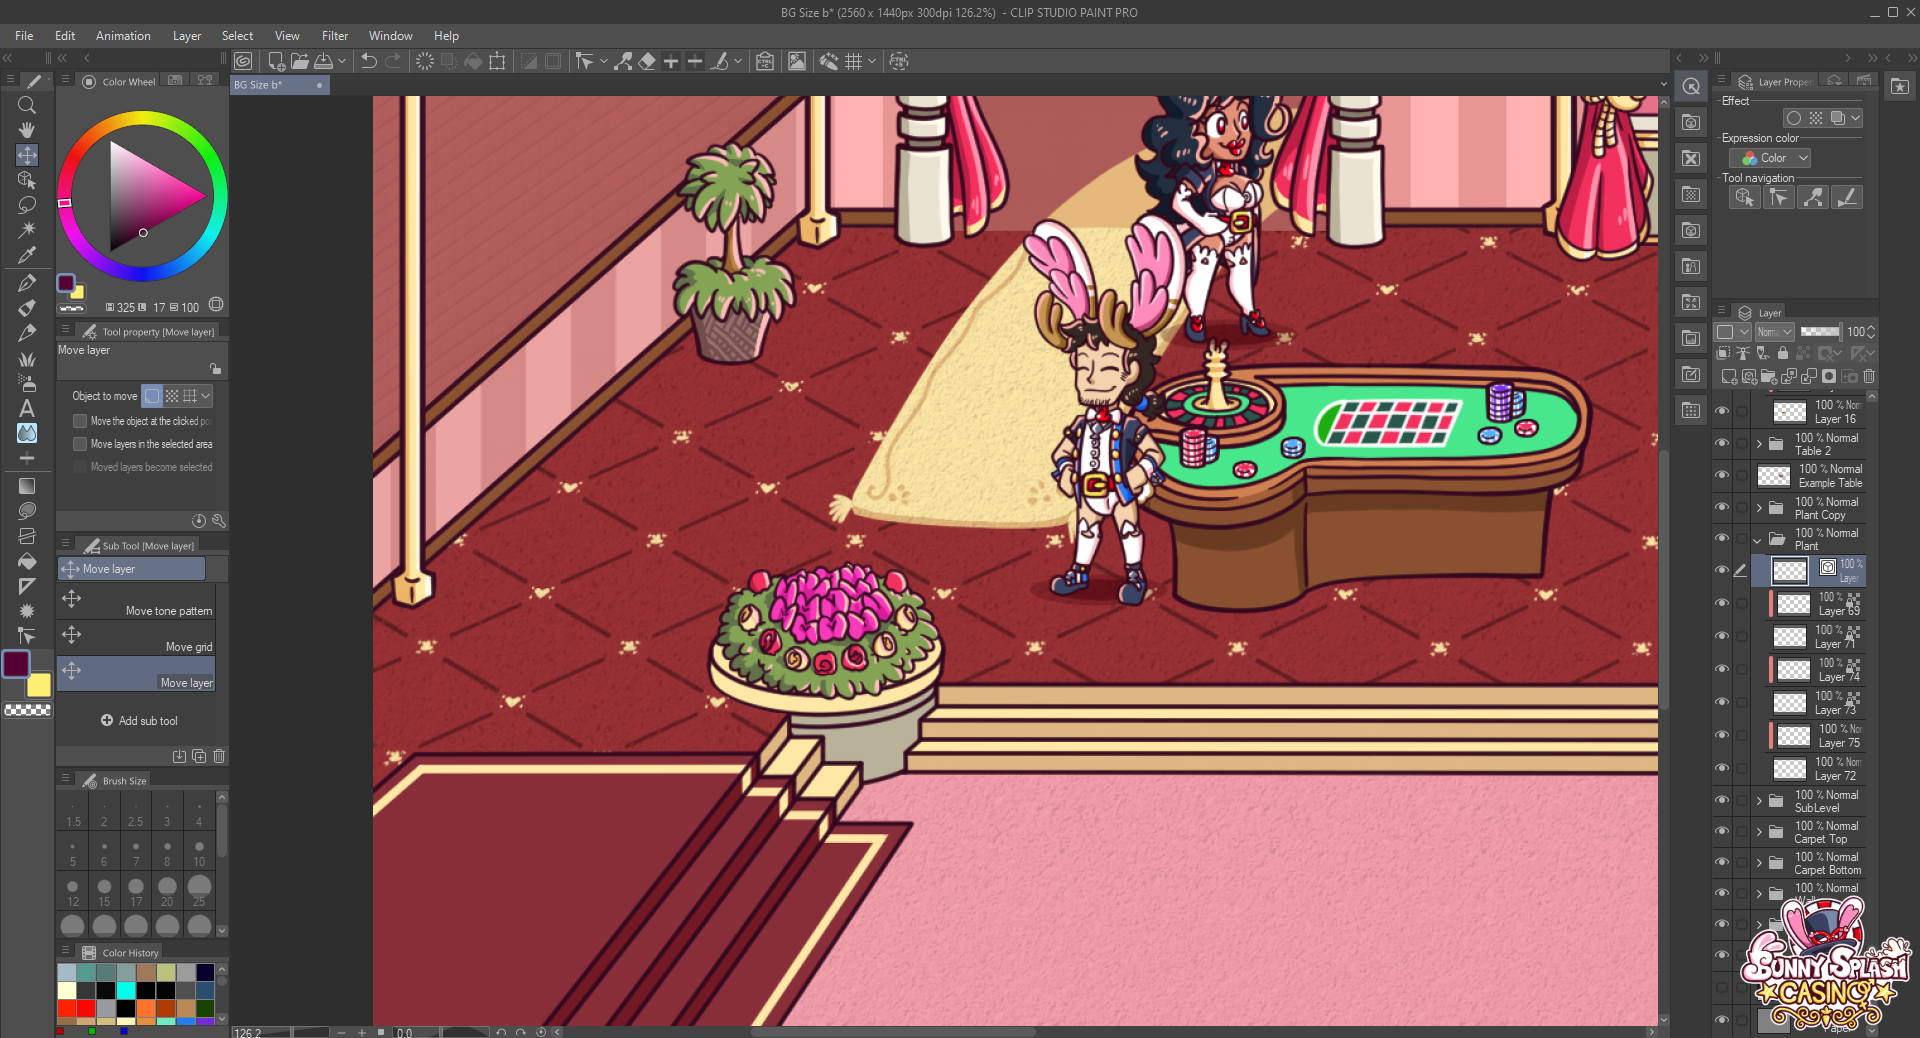Select brush size 10 preset
The height and width of the screenshot is (1038, 1920).
199,852
